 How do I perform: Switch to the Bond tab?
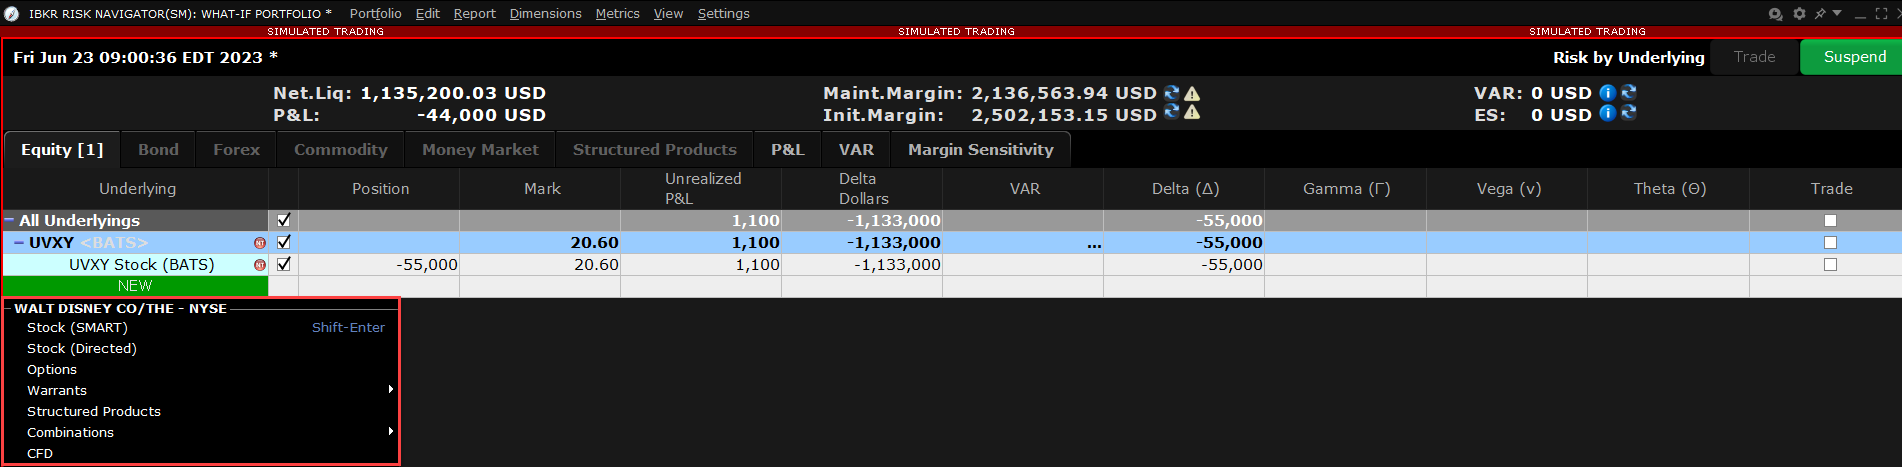[158, 149]
